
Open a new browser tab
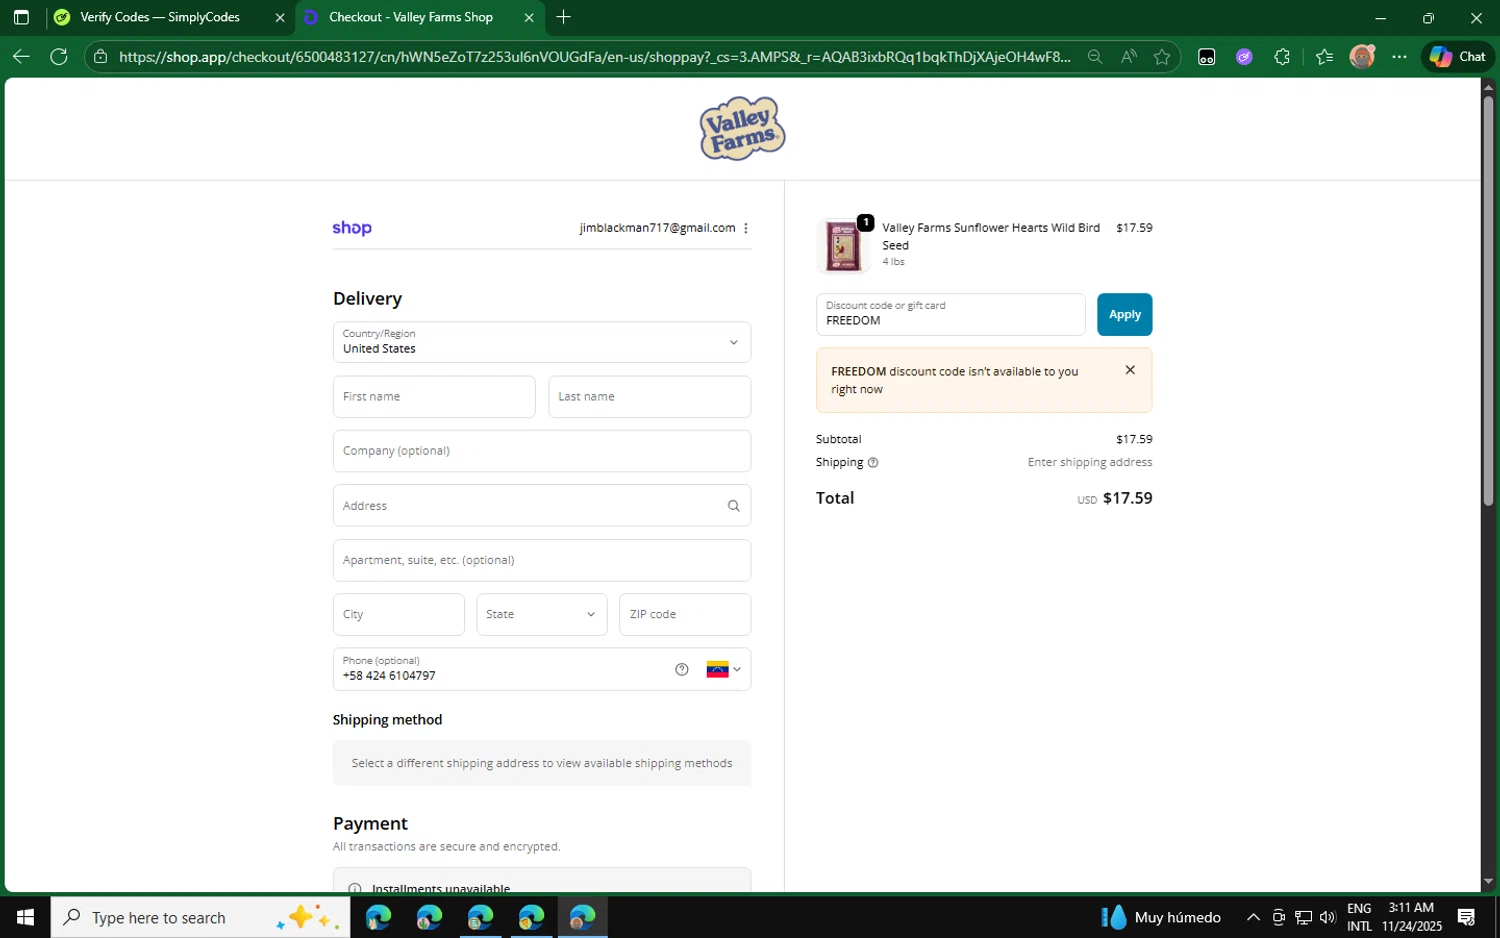tap(564, 17)
